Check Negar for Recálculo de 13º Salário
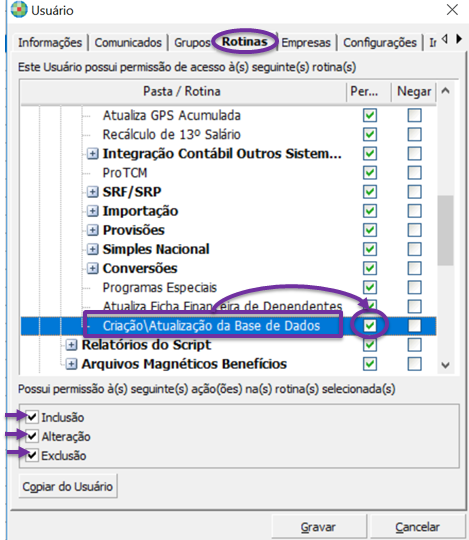This screenshot has height=540, width=469. pos(415,134)
